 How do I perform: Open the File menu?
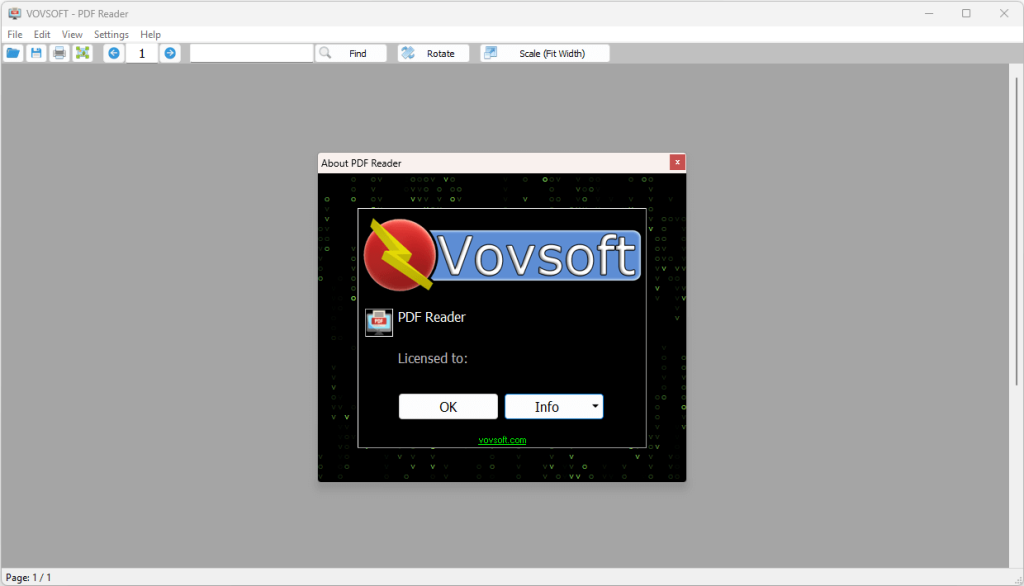point(15,34)
